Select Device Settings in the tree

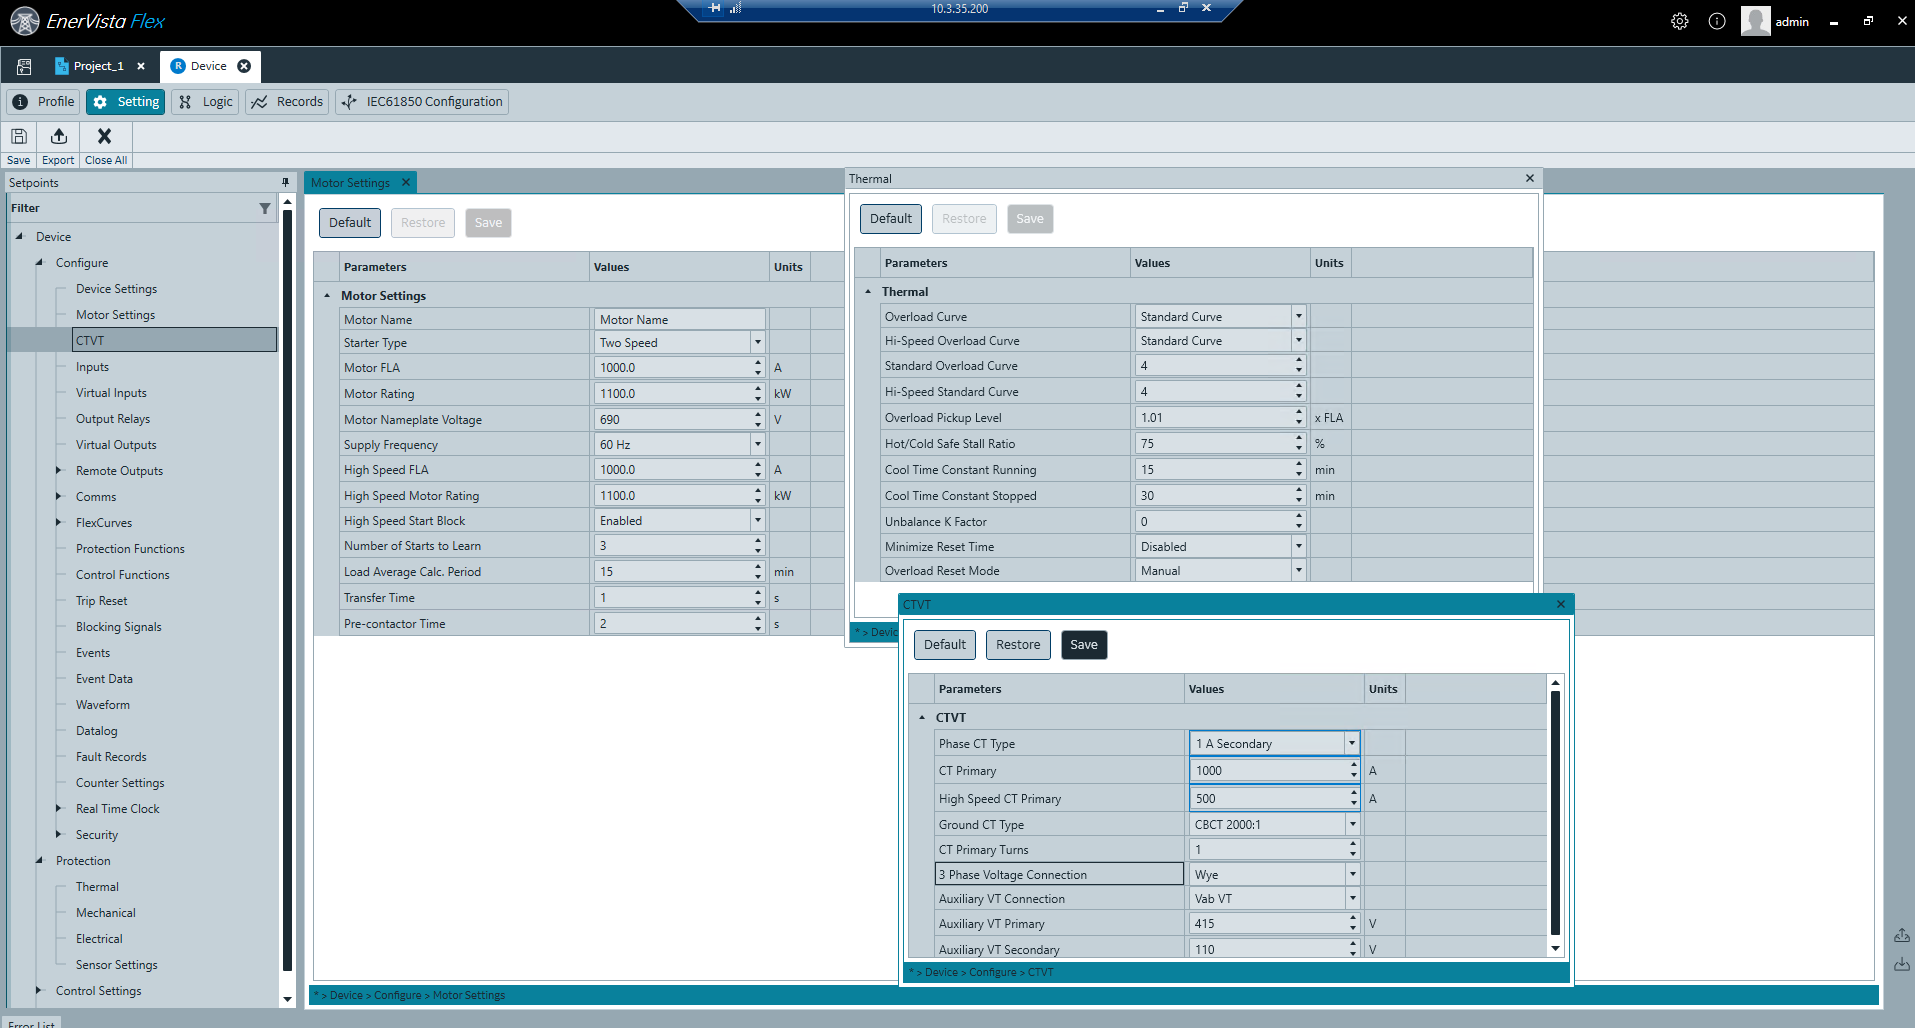(x=116, y=288)
